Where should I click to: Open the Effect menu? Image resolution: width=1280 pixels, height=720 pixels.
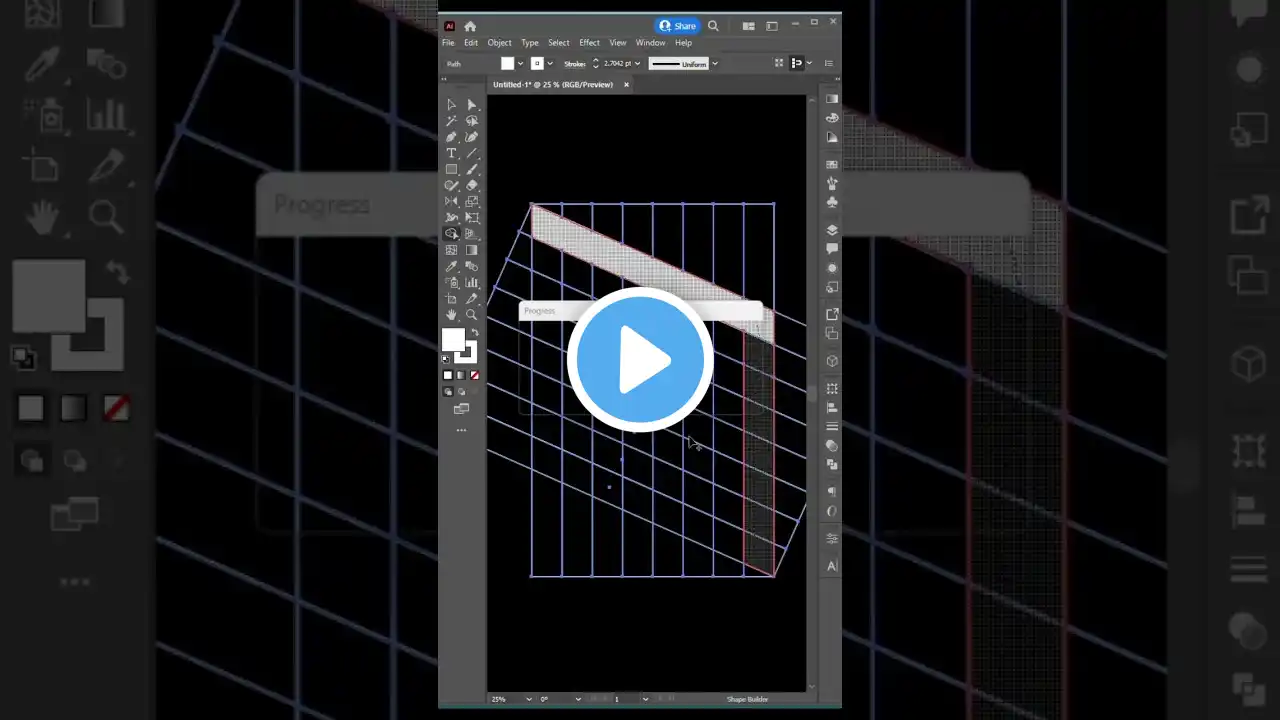point(589,43)
